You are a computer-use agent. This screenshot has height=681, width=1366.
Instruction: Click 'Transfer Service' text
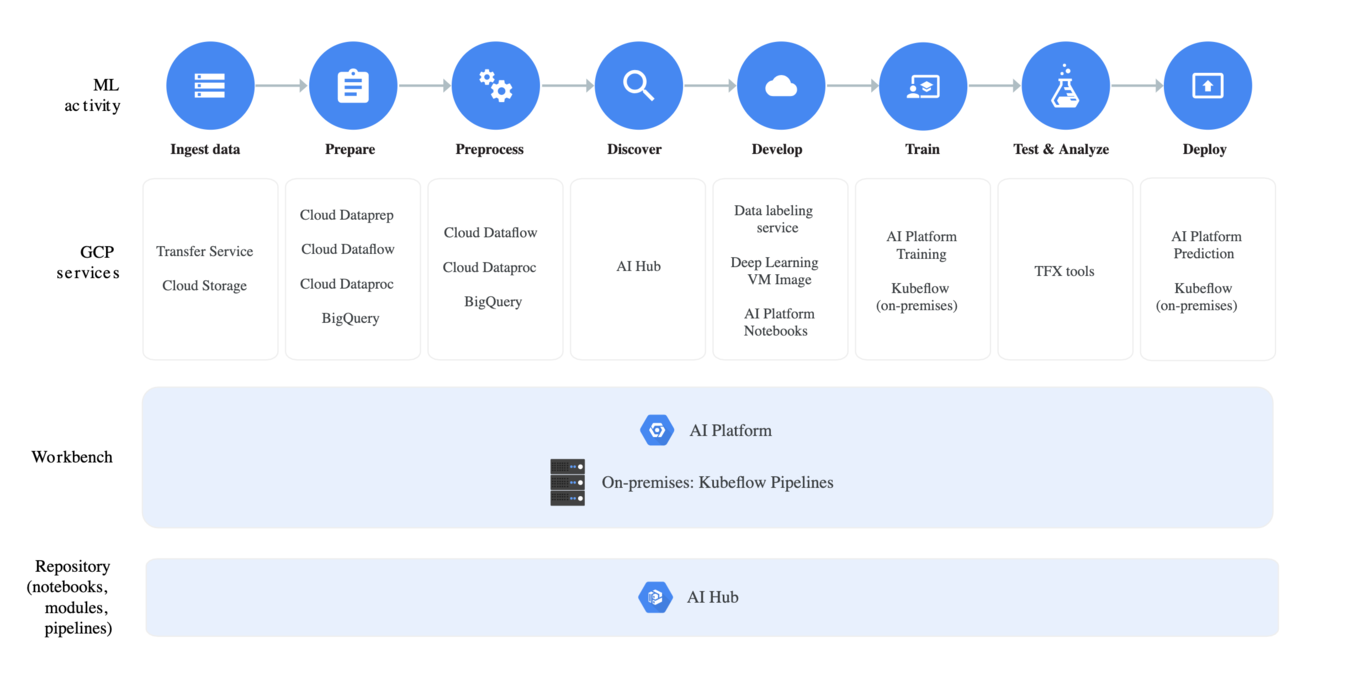(205, 251)
